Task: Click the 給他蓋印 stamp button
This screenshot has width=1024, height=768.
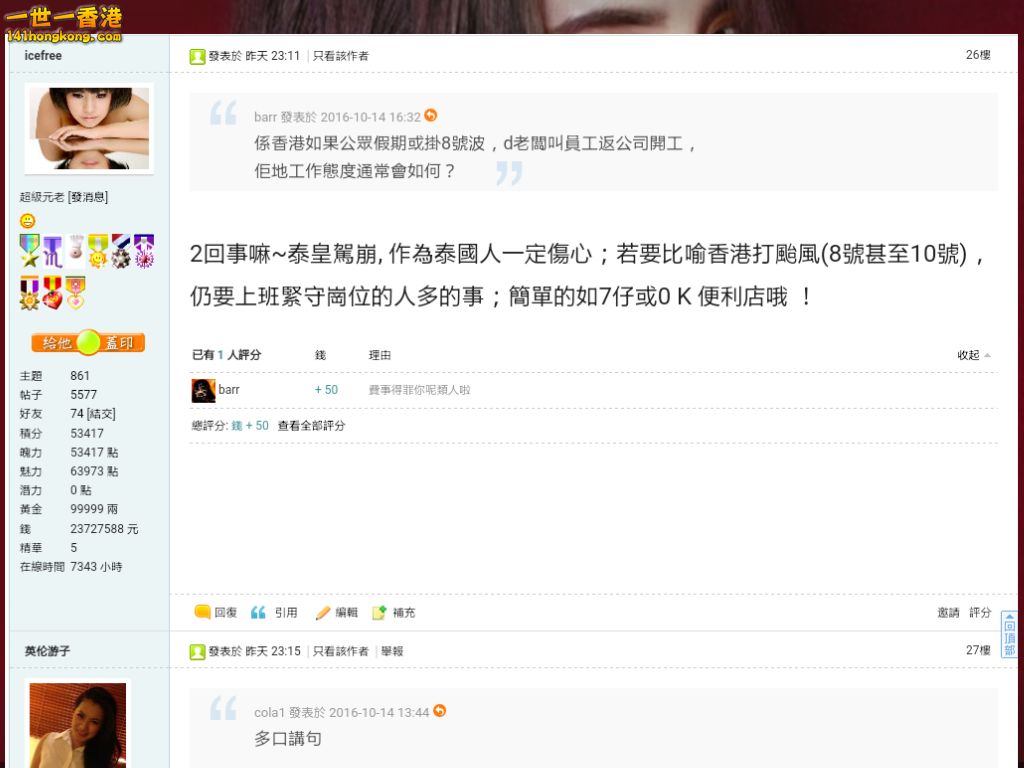Action: (x=88, y=343)
